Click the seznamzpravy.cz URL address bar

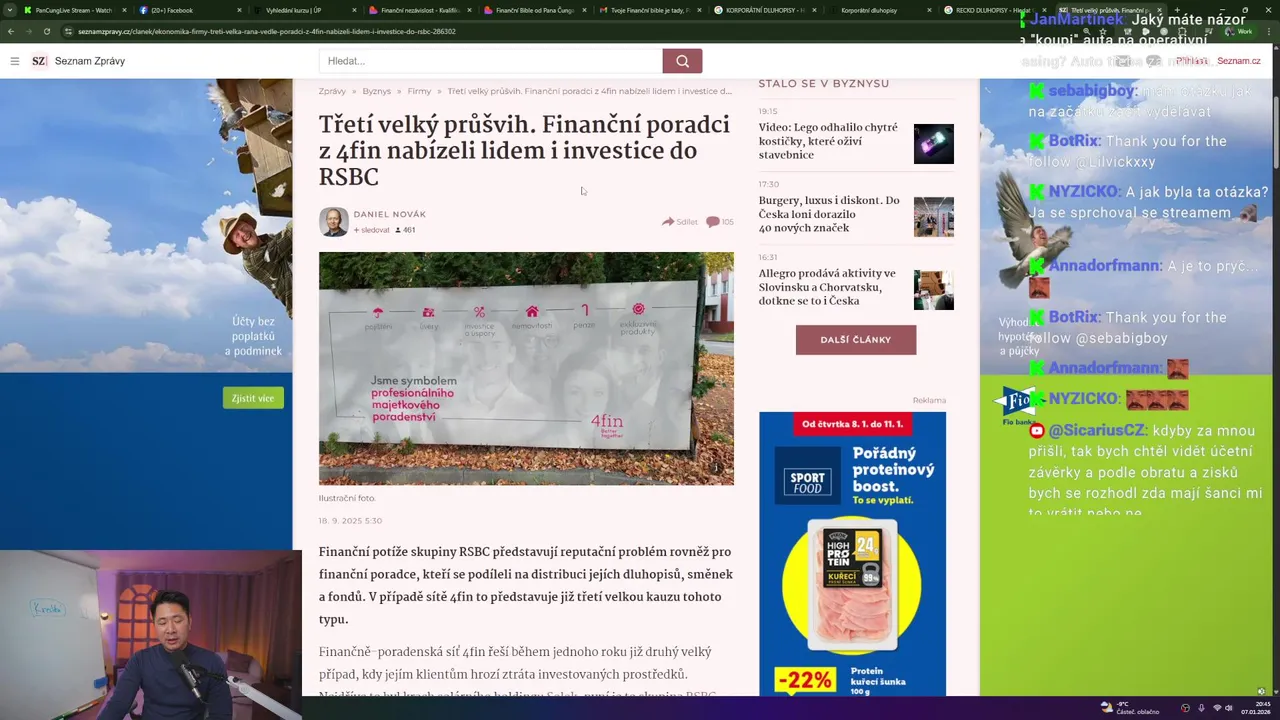pos(267,31)
